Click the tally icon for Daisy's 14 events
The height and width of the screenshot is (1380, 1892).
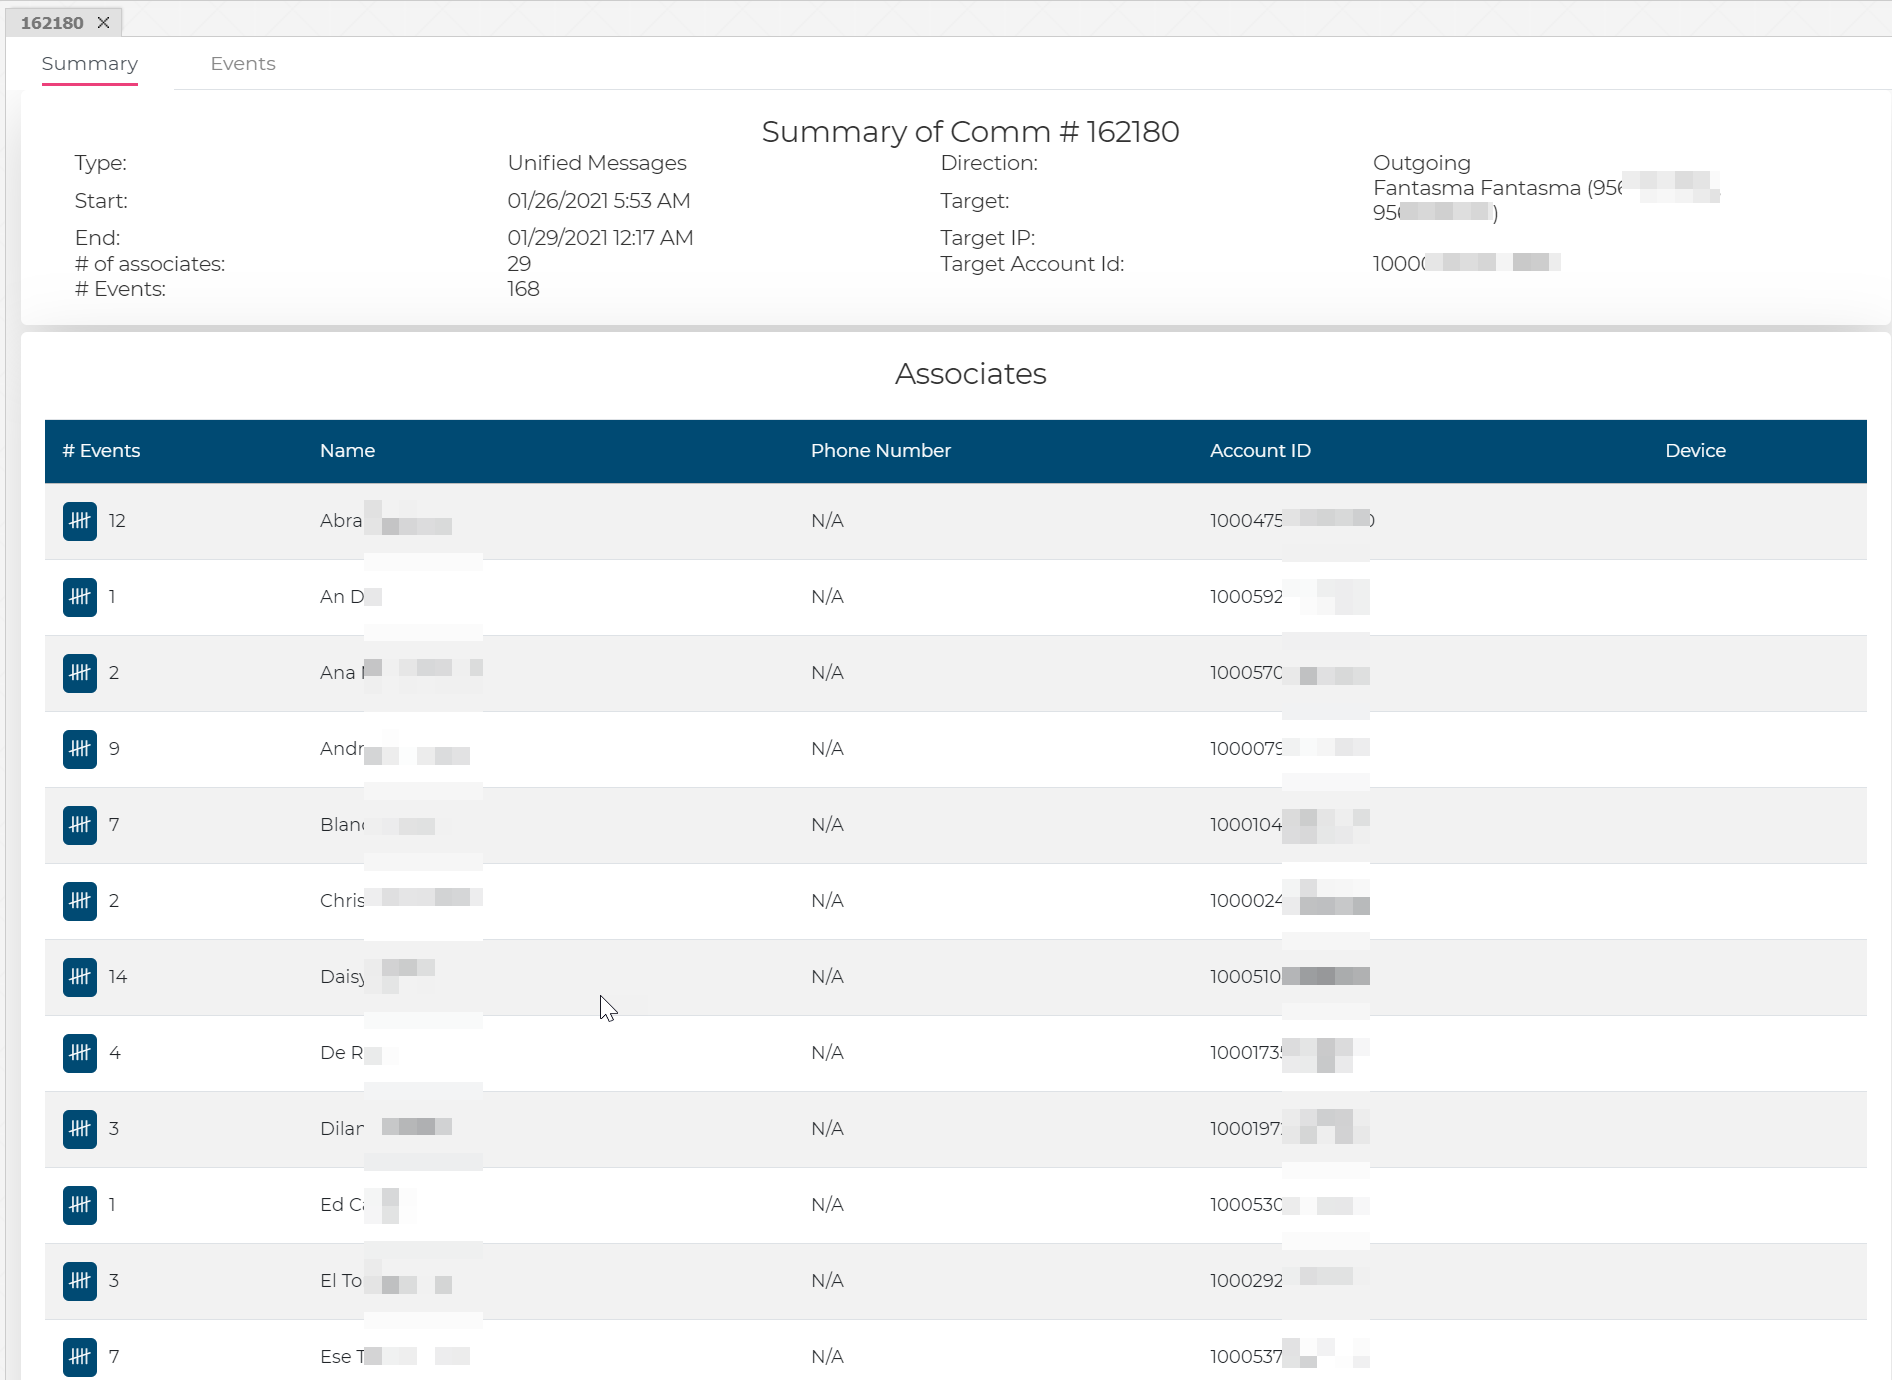pos(80,977)
